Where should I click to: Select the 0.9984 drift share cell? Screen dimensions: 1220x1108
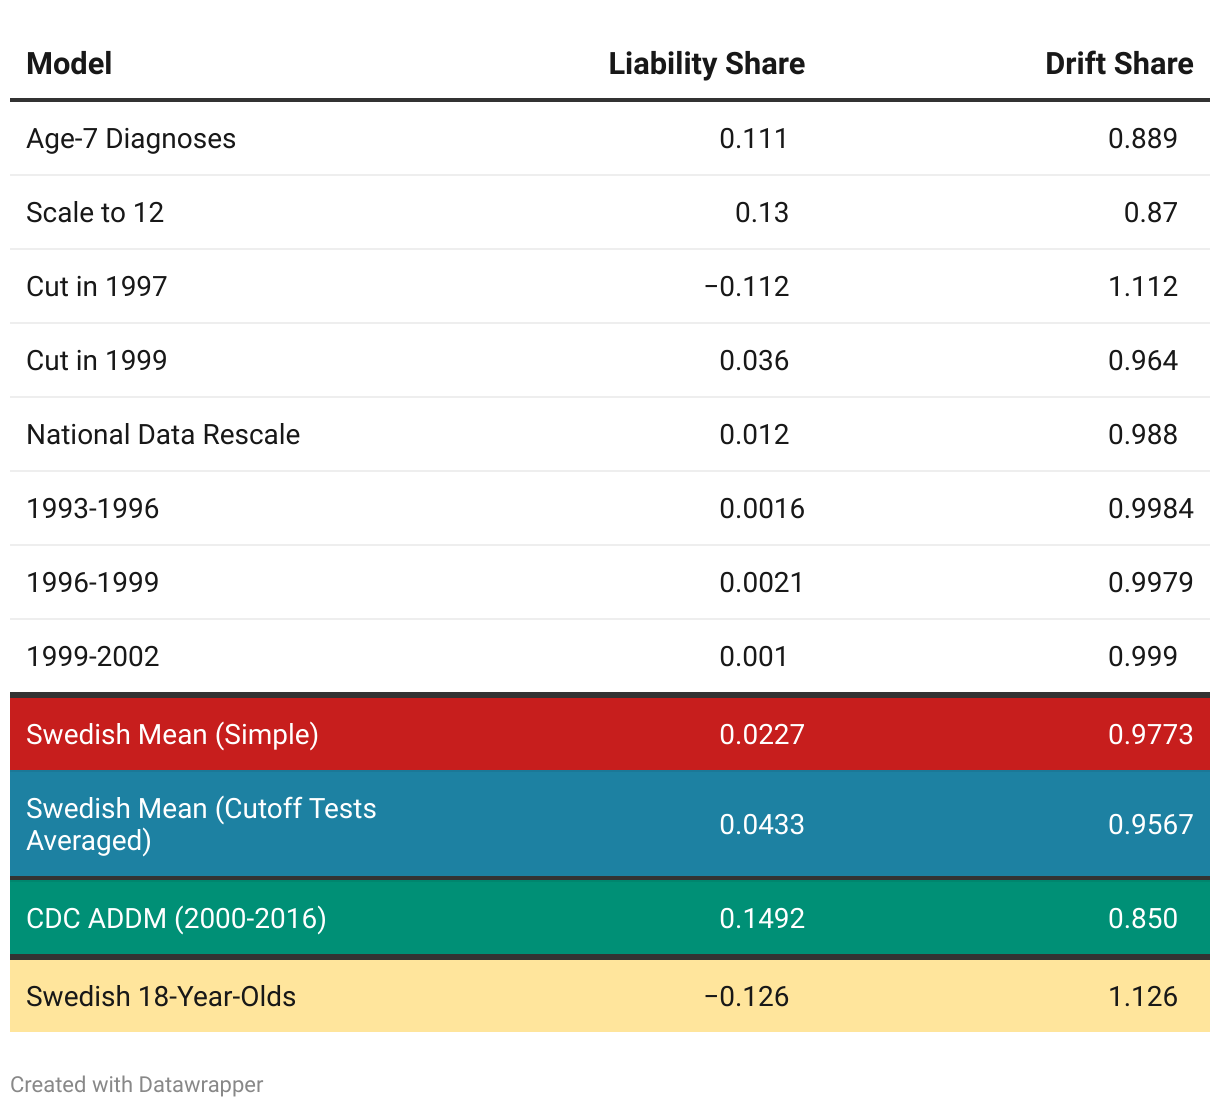click(1150, 509)
